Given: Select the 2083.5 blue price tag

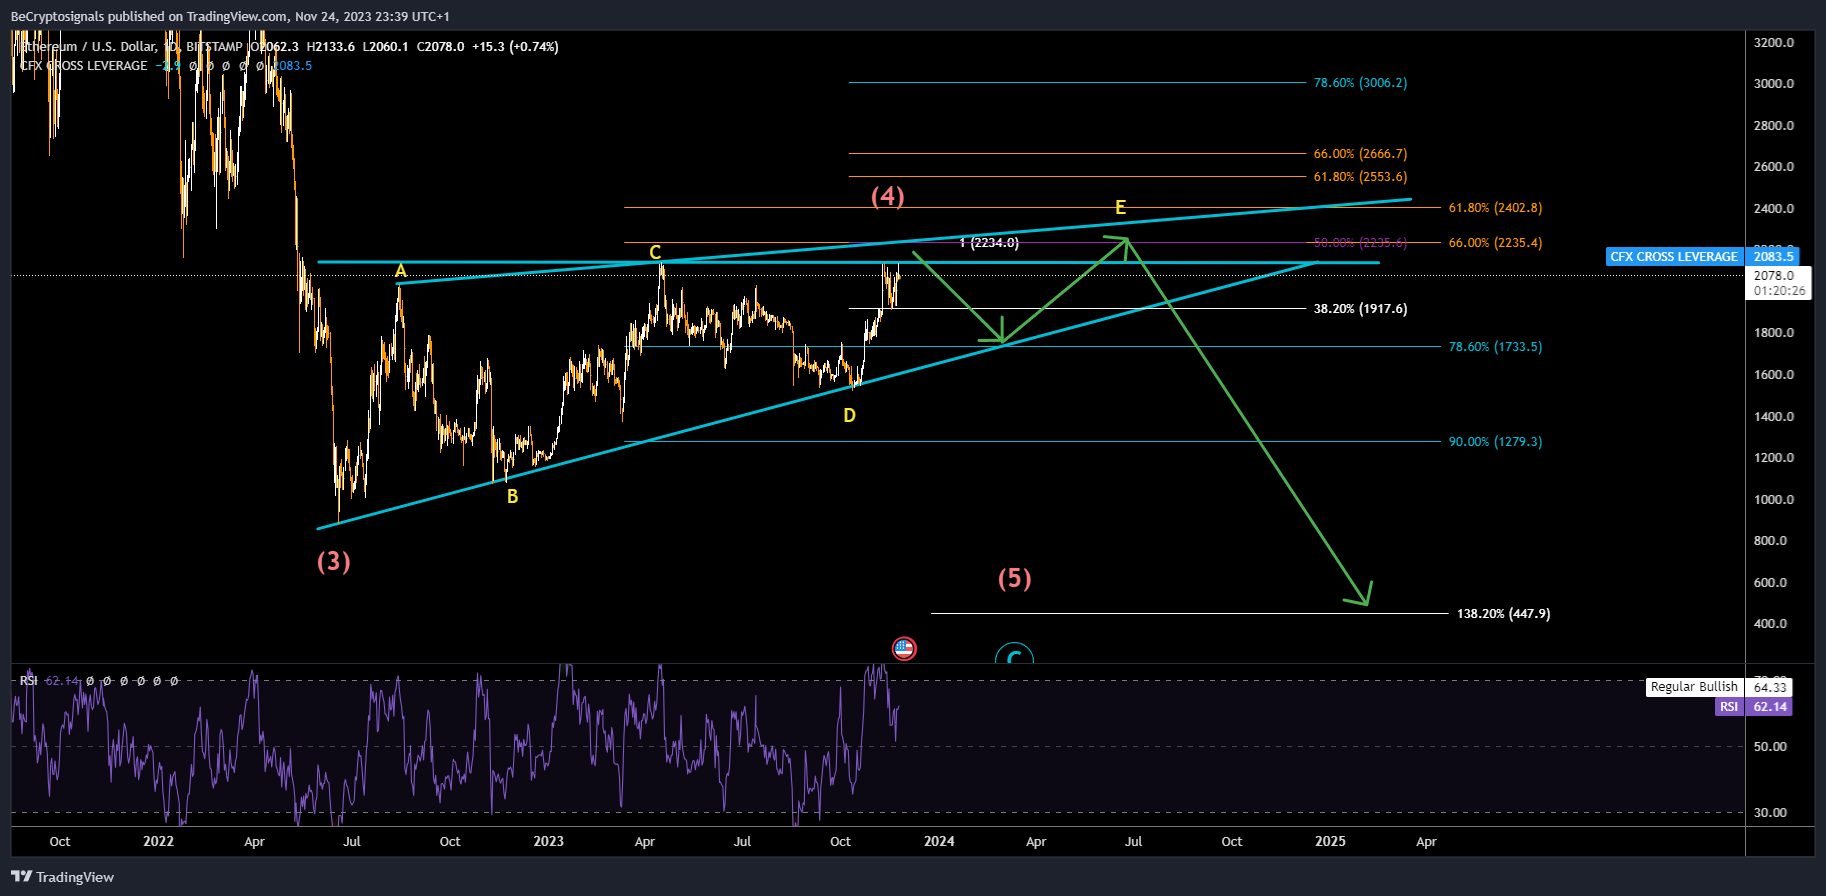Looking at the screenshot, I should [x=1774, y=256].
